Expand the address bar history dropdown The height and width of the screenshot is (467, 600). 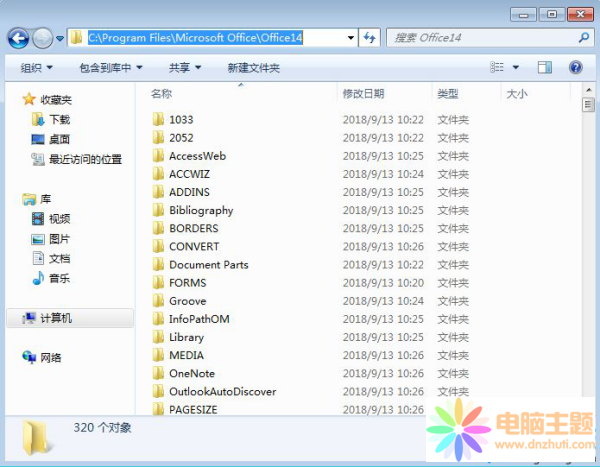point(350,38)
